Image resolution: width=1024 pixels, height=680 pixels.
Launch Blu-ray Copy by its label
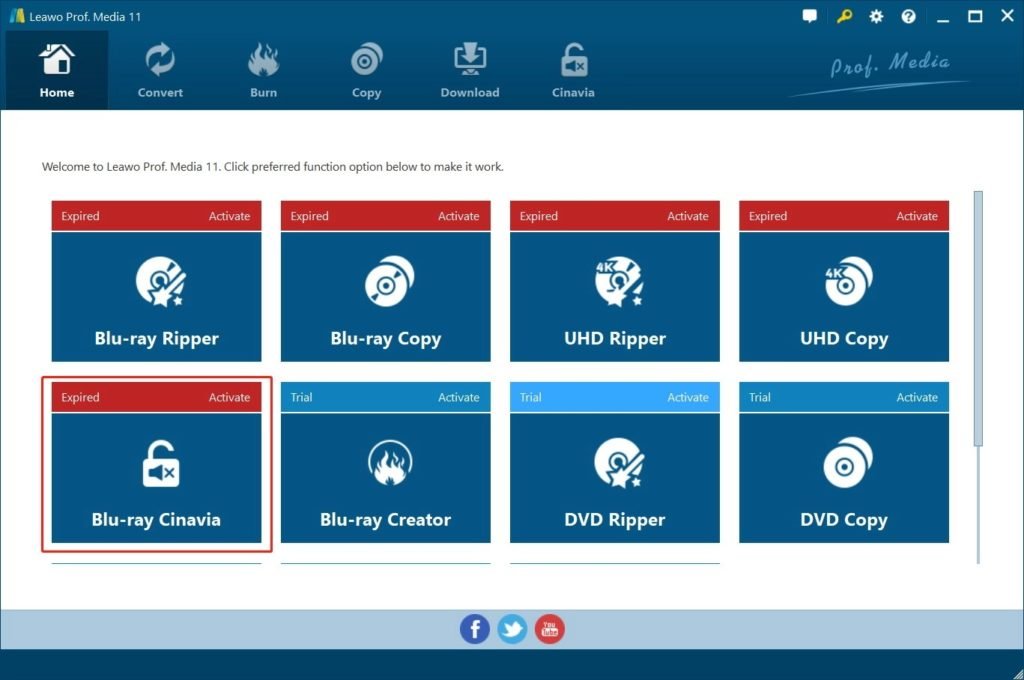[x=386, y=339]
